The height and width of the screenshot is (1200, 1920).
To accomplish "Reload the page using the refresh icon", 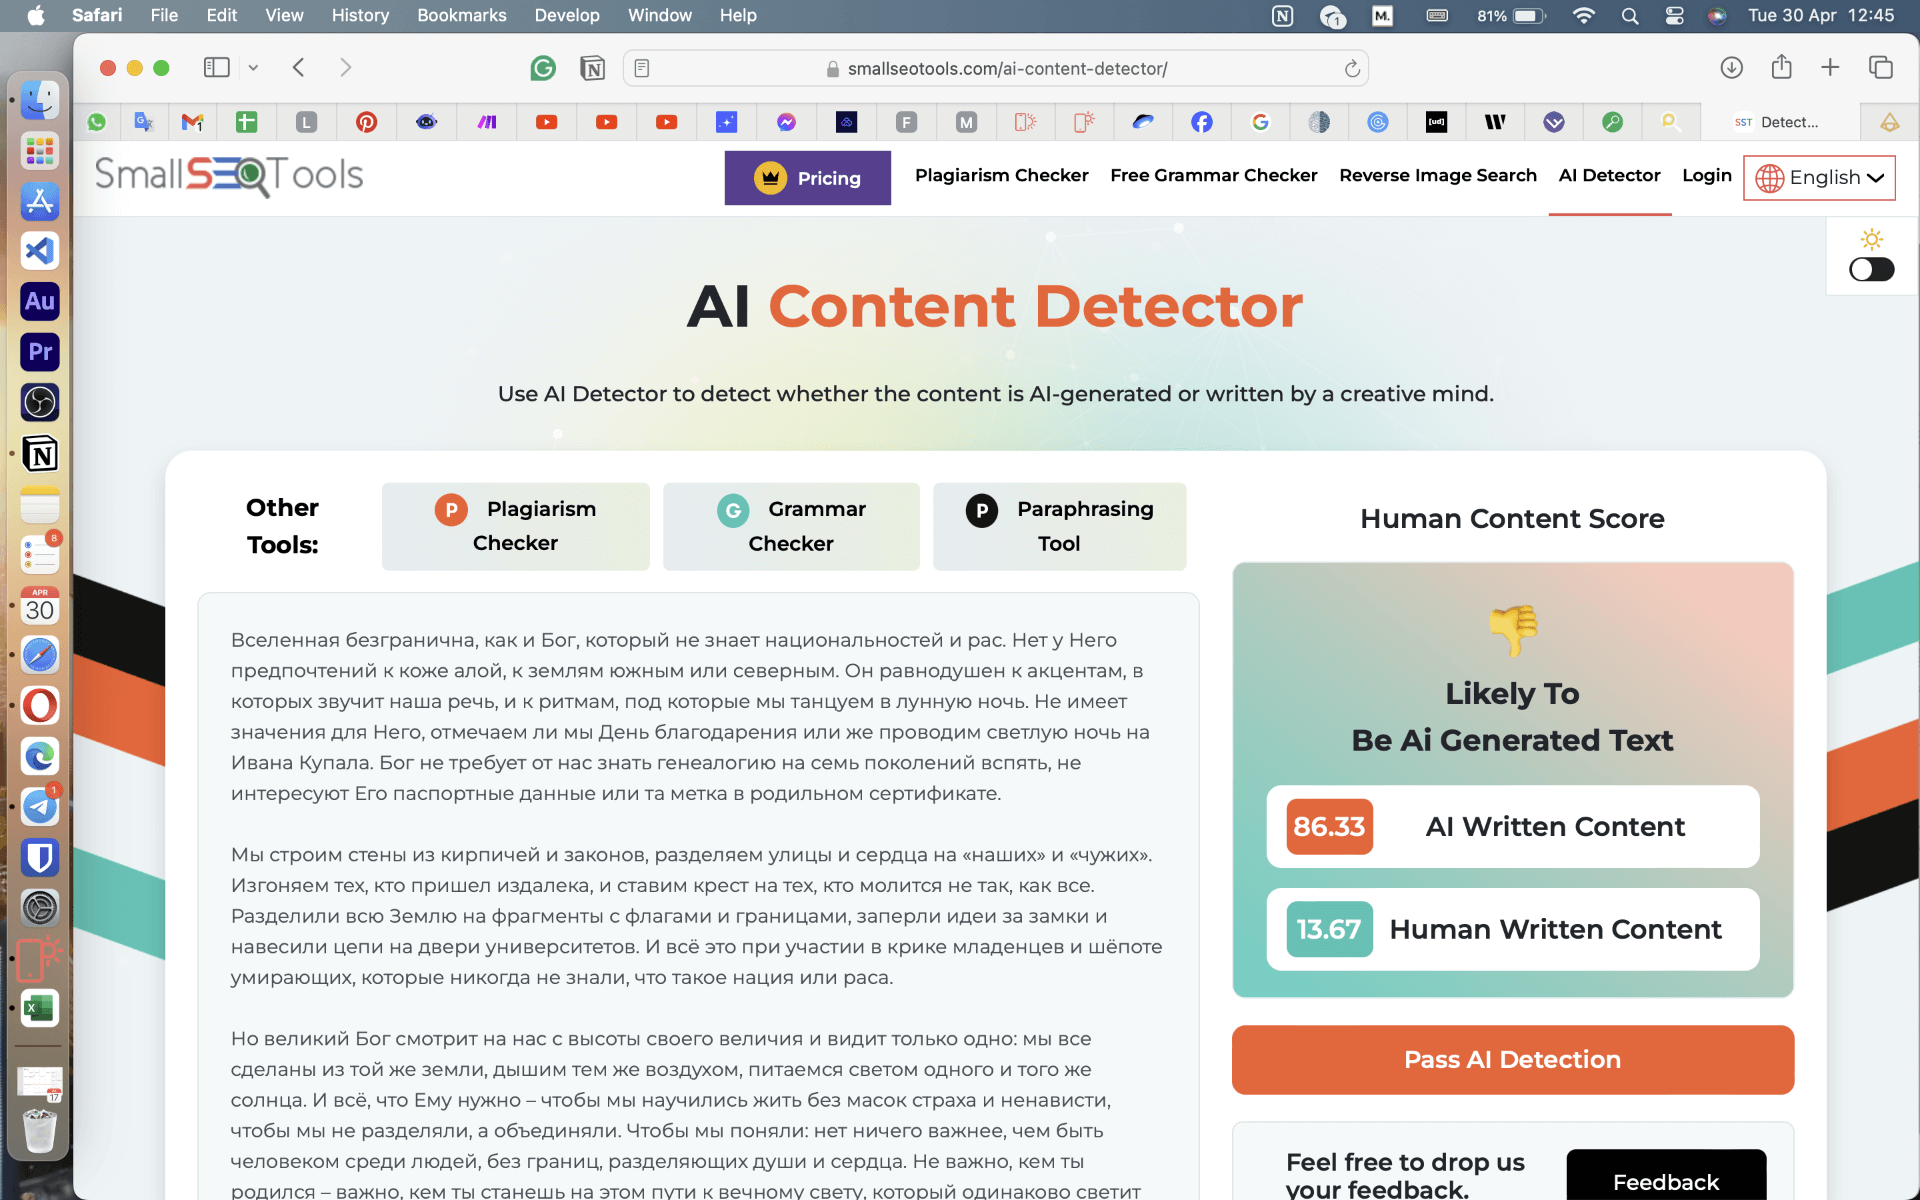I will tap(1352, 68).
